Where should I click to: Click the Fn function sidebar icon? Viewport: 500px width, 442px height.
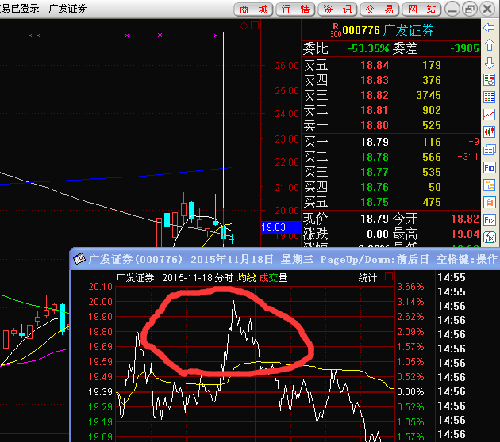(489, 220)
